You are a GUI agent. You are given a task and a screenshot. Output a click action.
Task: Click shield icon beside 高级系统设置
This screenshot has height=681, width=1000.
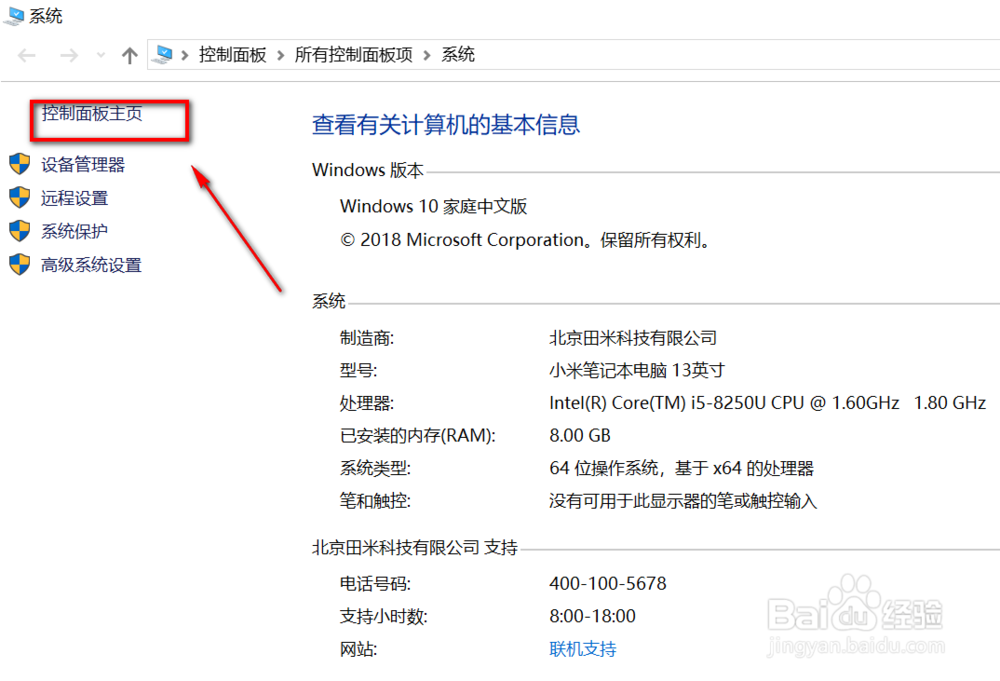point(20,264)
